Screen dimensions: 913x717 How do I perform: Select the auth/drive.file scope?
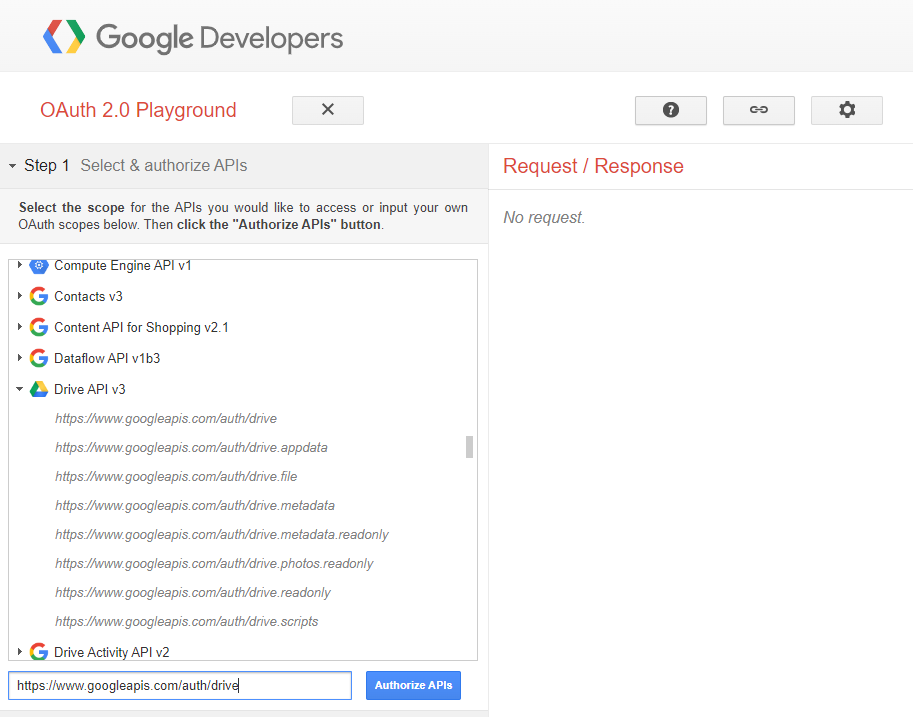click(x=176, y=476)
